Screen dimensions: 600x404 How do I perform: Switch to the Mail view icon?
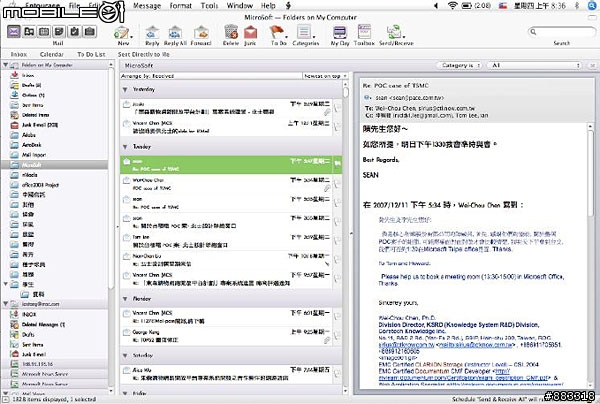click(x=14, y=31)
